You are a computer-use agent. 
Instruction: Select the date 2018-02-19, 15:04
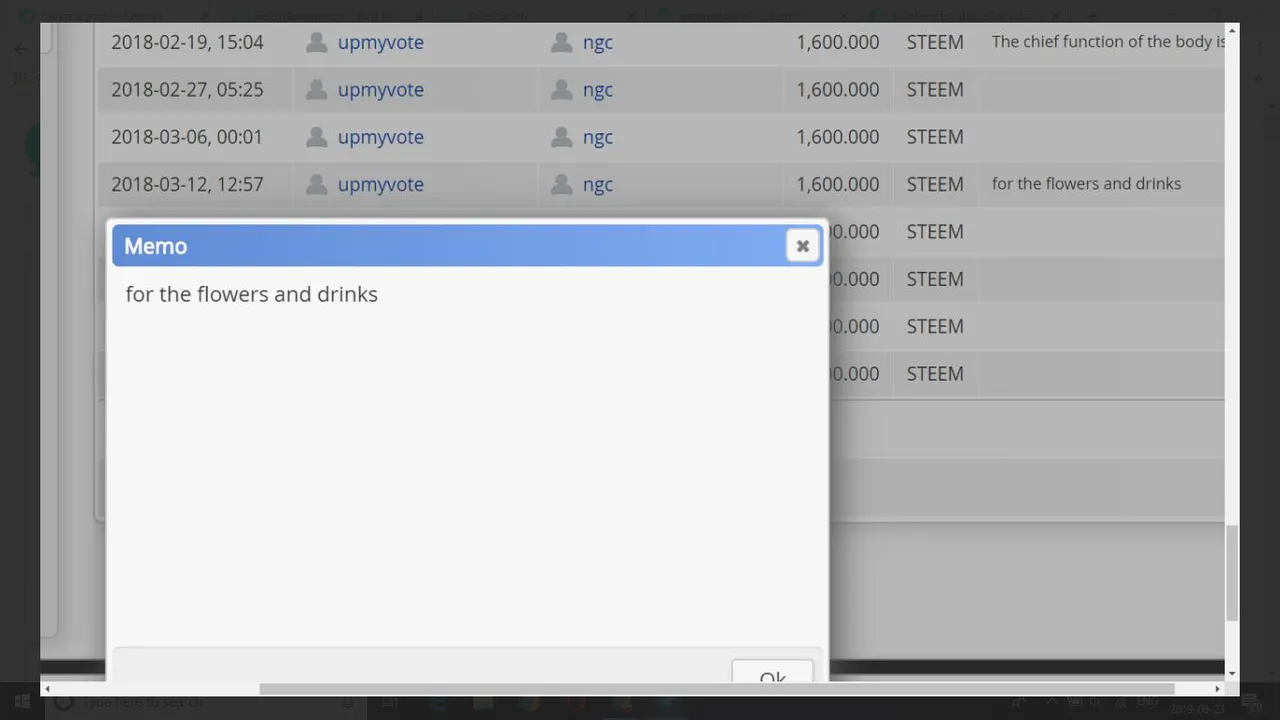tap(187, 42)
